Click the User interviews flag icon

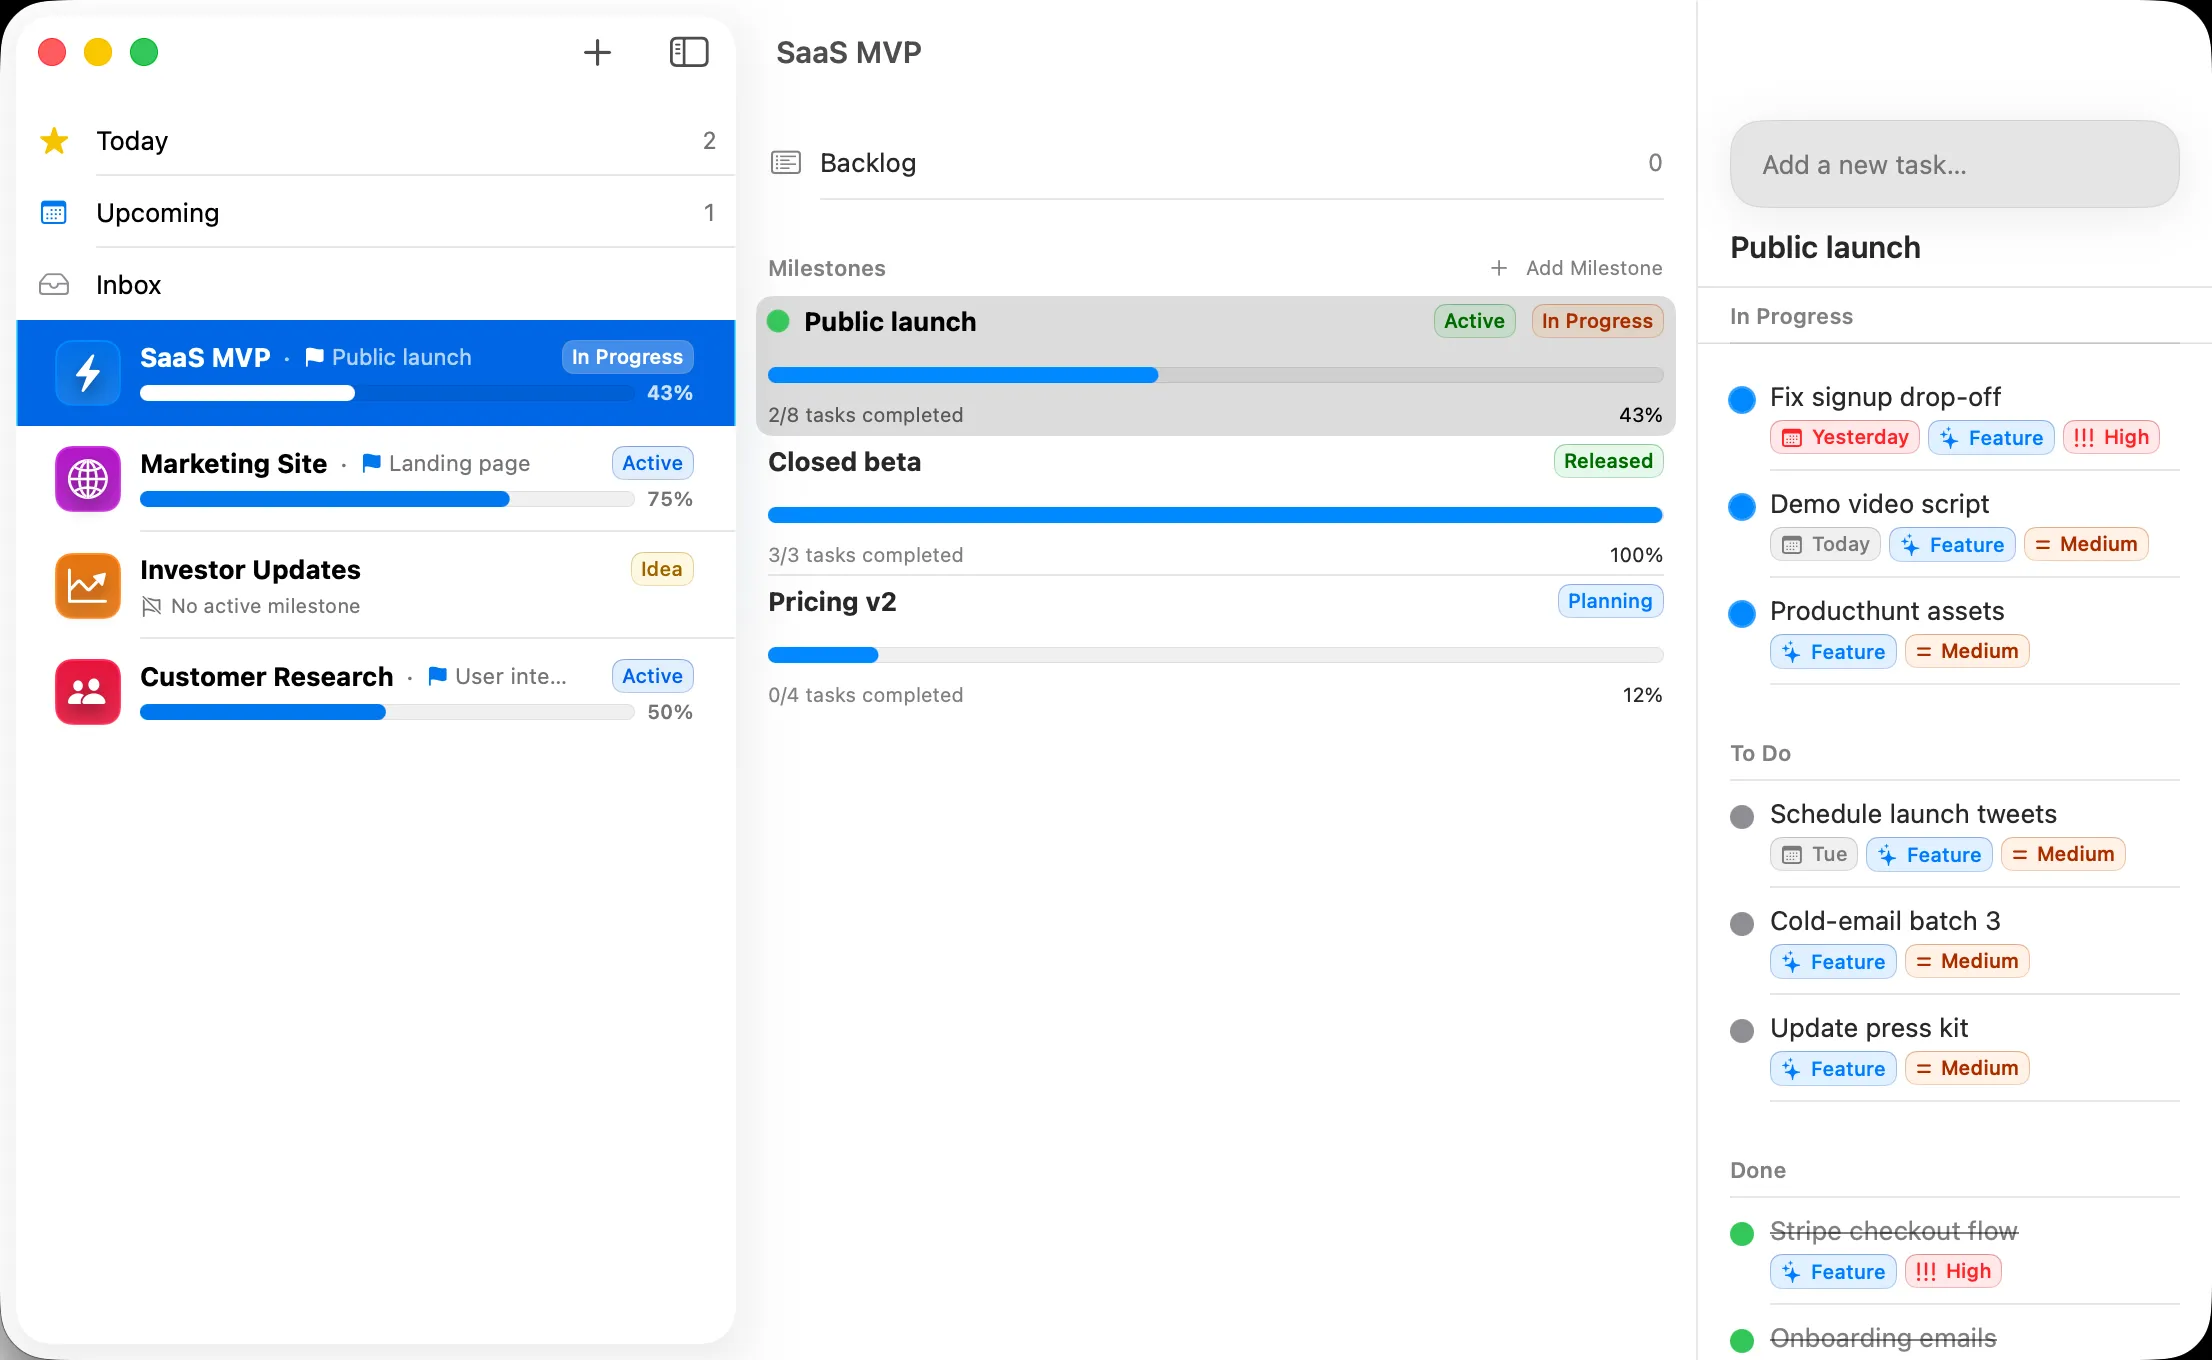[x=437, y=676]
